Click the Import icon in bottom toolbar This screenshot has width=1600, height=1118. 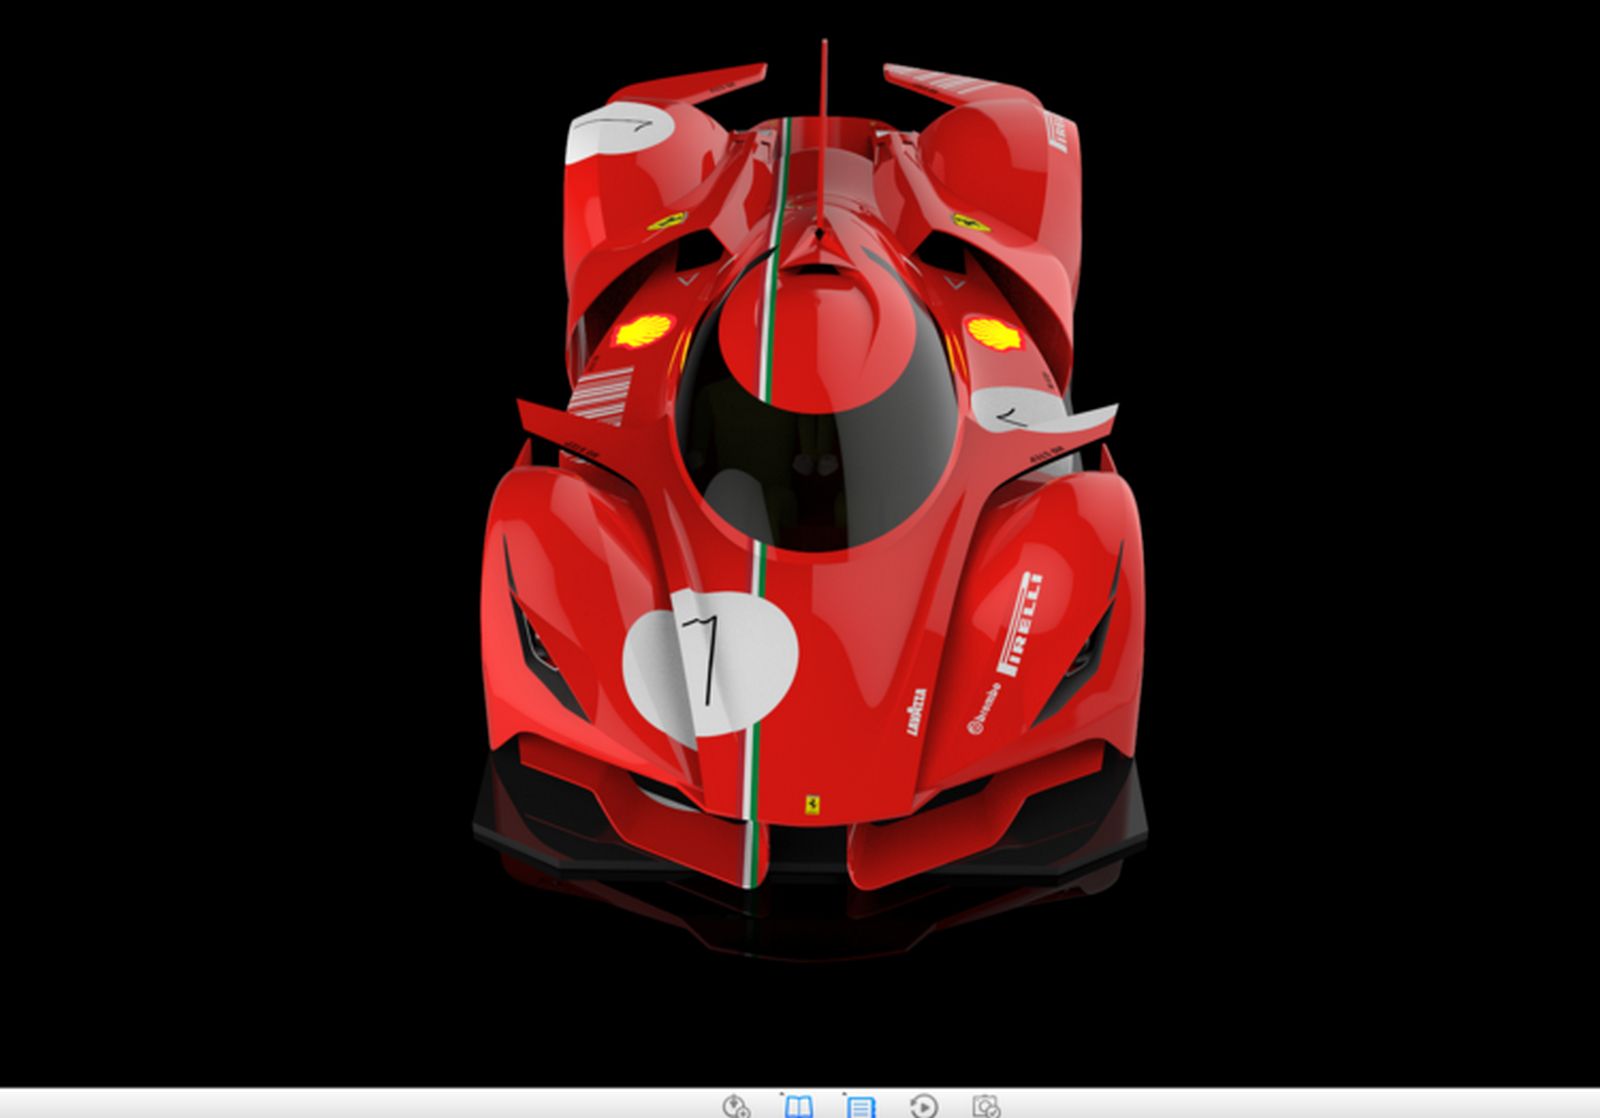pyautogui.click(x=735, y=1105)
